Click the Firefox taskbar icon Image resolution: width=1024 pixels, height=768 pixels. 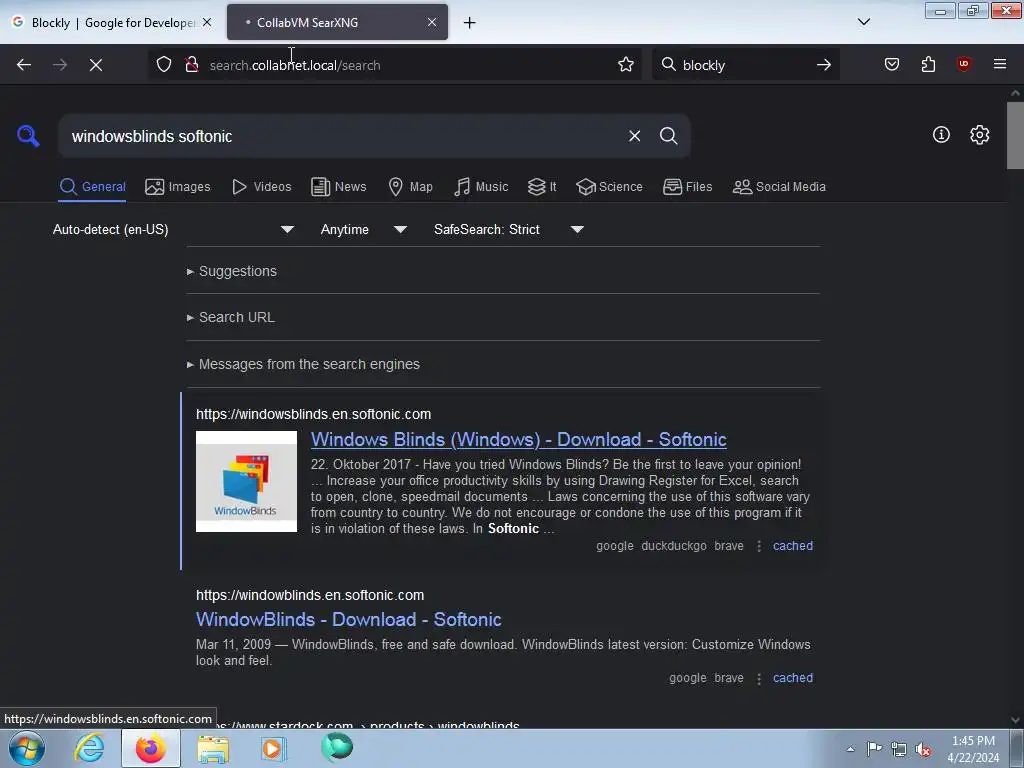tap(150, 748)
